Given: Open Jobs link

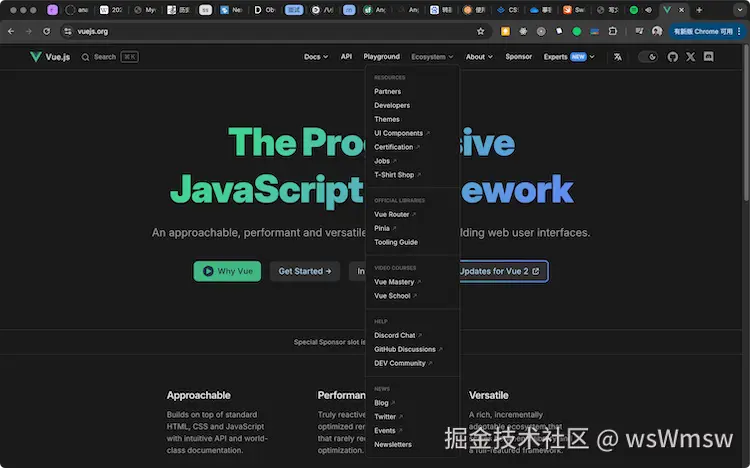Looking at the screenshot, I should click(385, 161).
